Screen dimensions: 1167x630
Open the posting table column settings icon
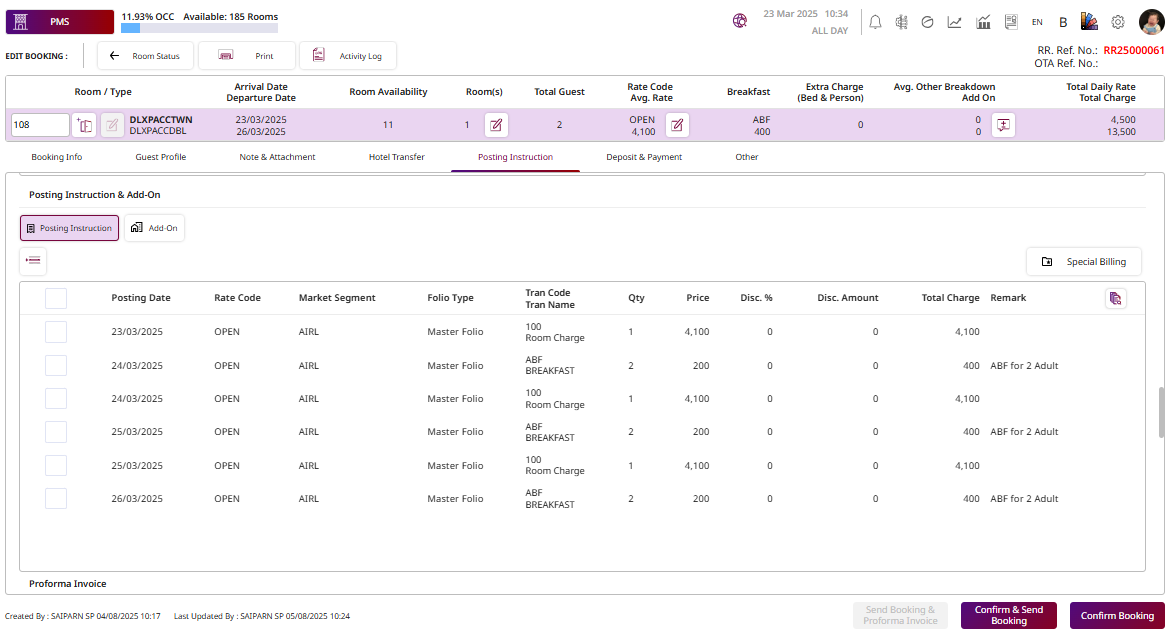[1115, 298]
